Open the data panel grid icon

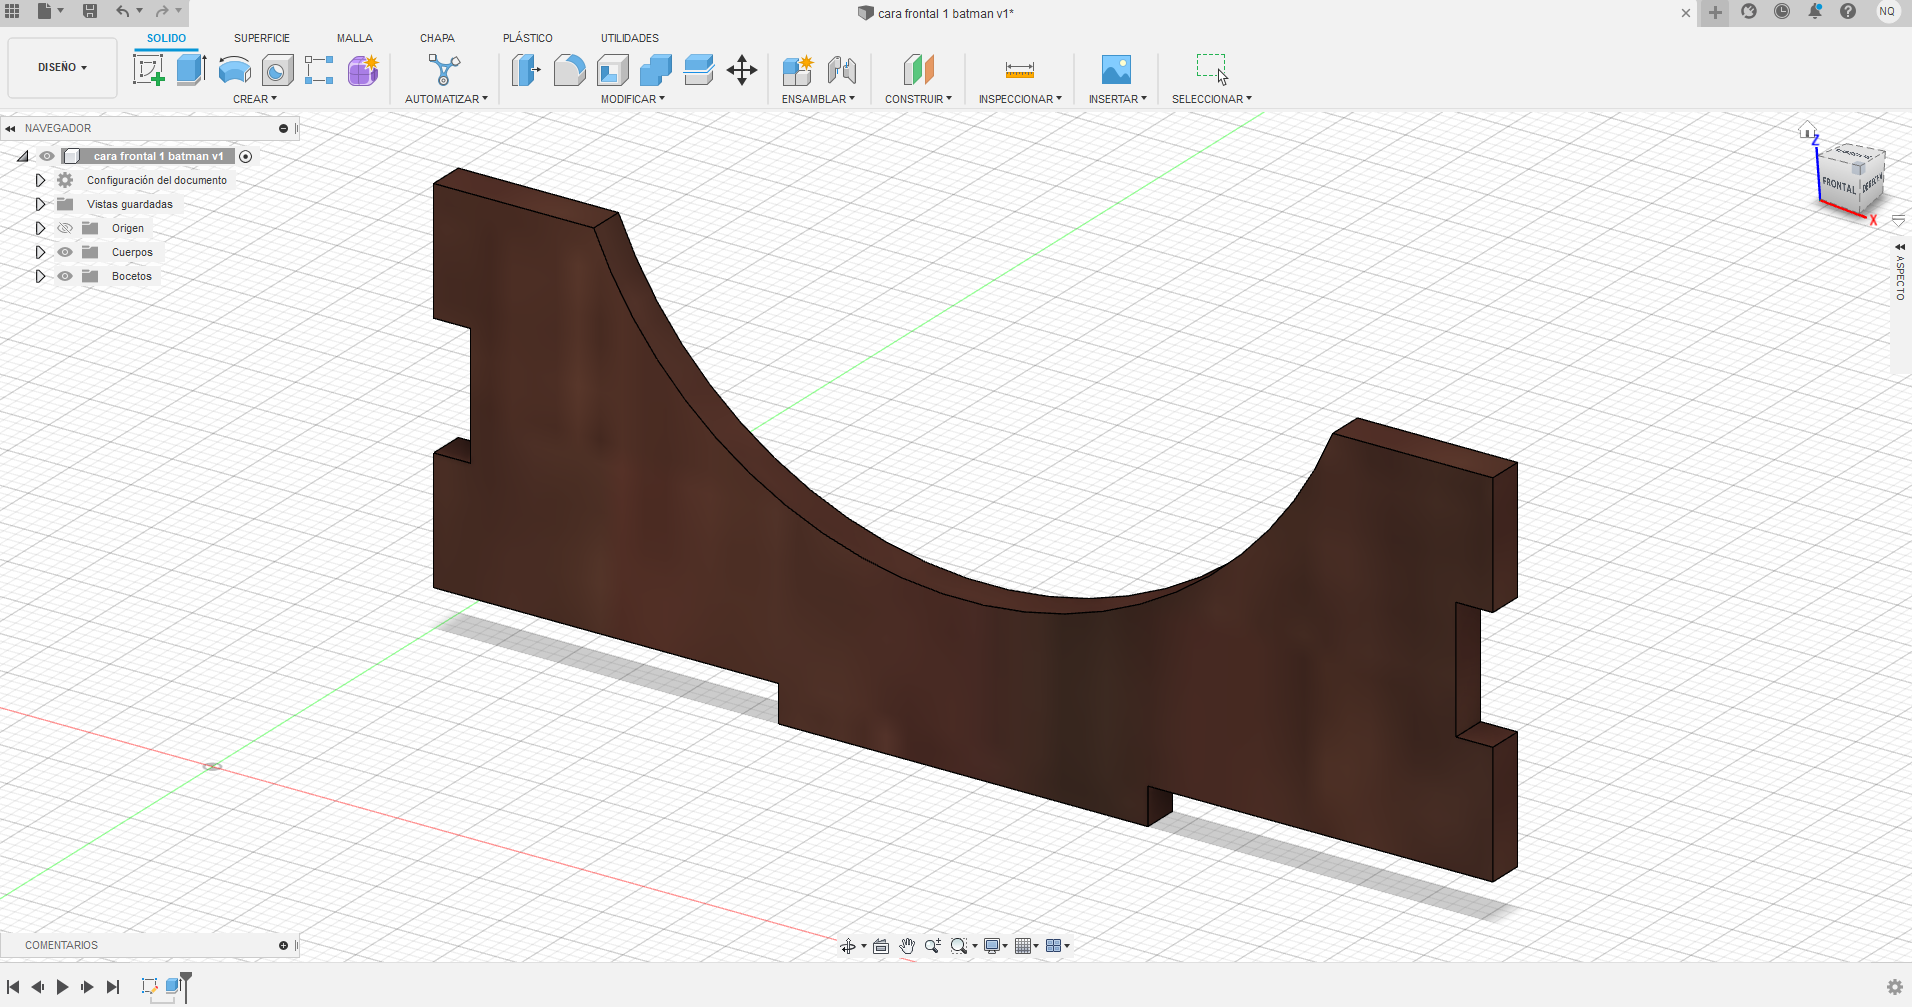point(12,11)
